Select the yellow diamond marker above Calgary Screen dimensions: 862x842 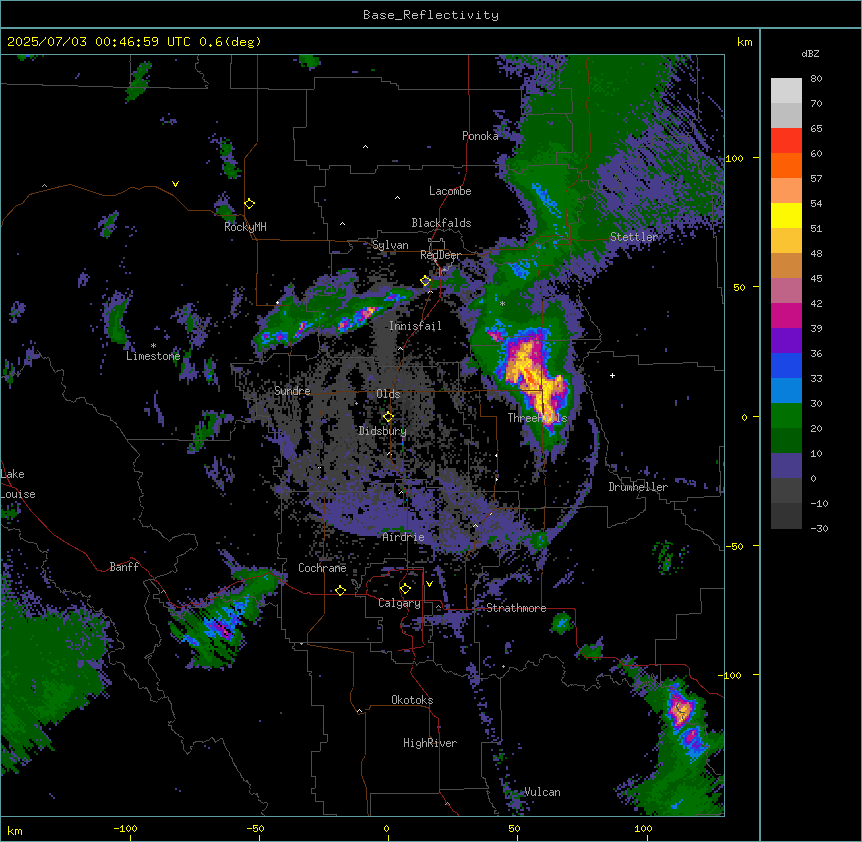pyautogui.click(x=405, y=589)
